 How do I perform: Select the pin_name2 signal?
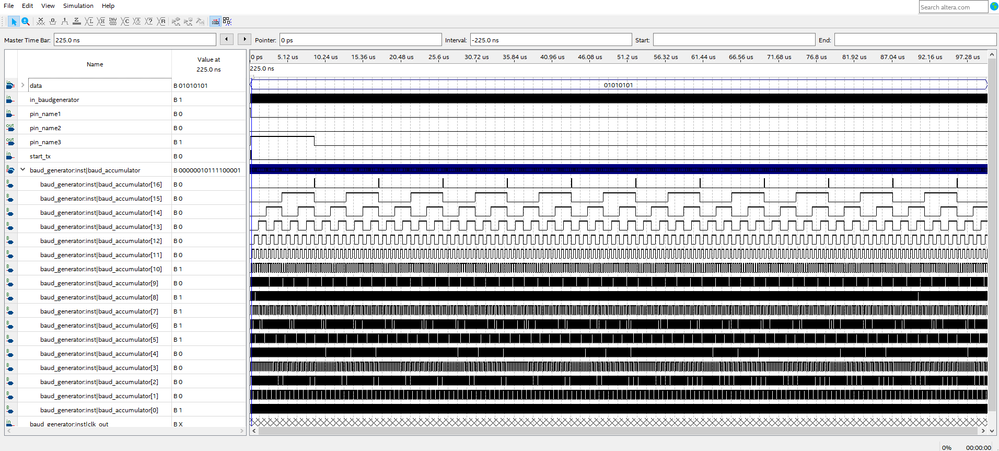45,128
